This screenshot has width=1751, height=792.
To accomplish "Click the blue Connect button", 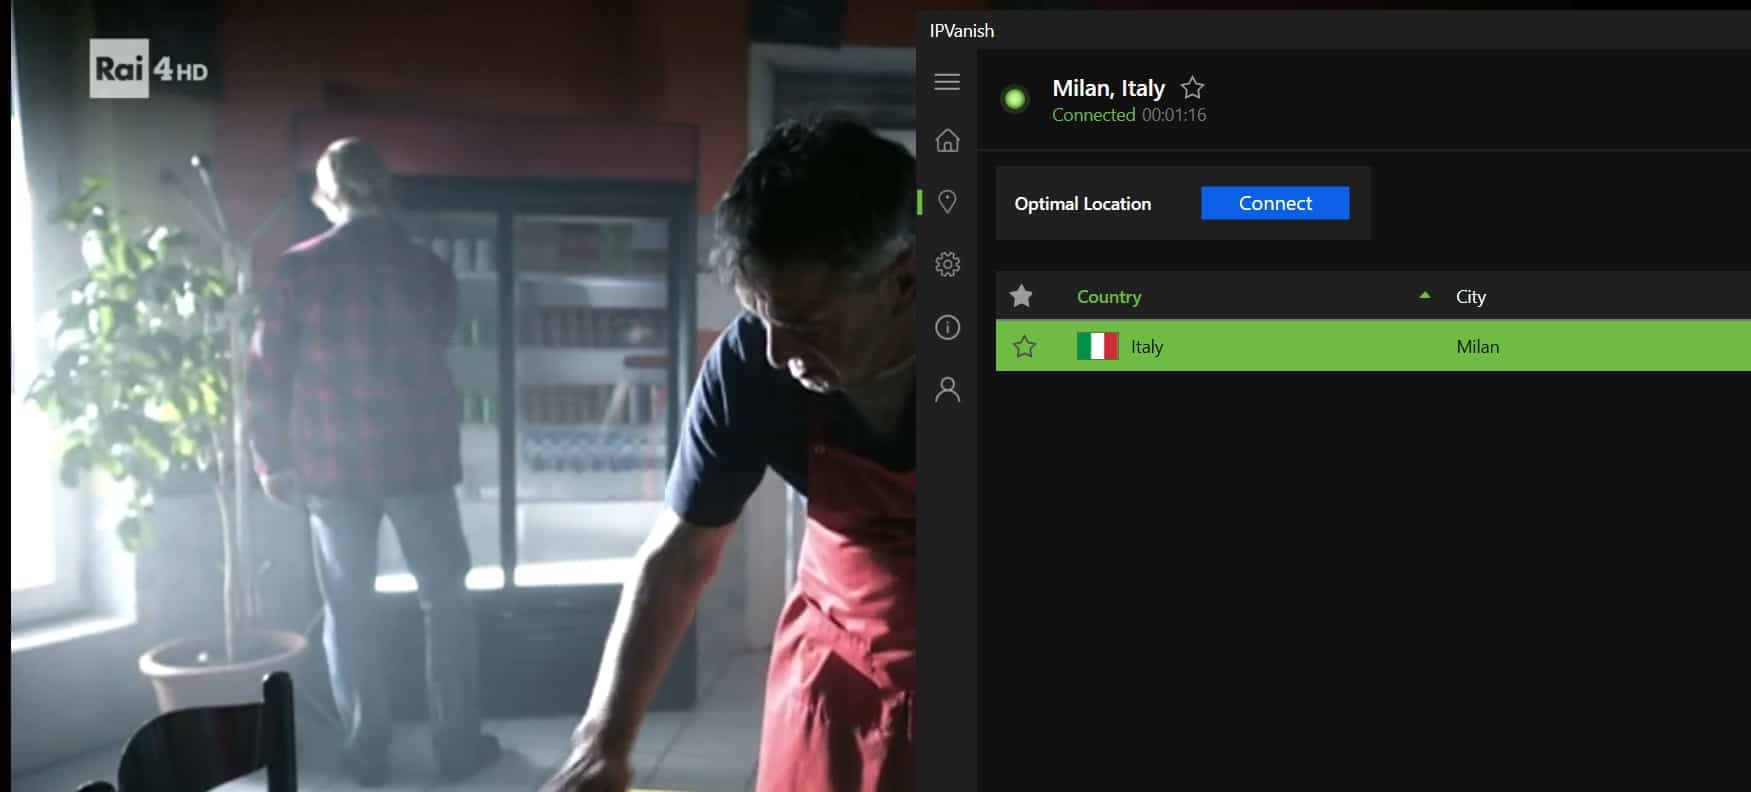I will pos(1275,203).
